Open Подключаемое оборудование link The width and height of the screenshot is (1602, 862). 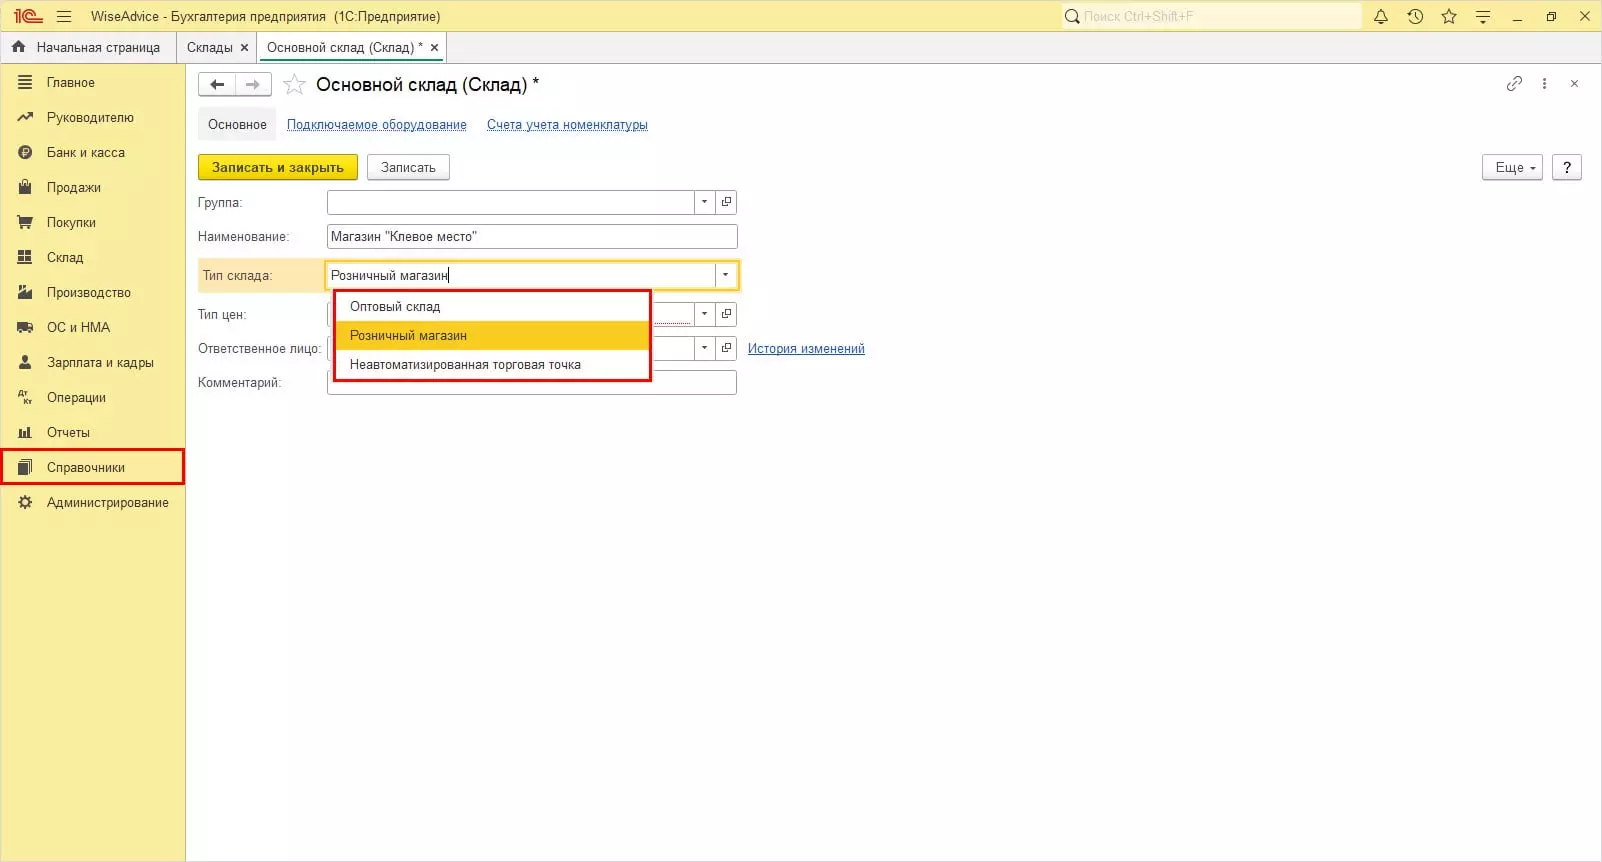tap(377, 125)
